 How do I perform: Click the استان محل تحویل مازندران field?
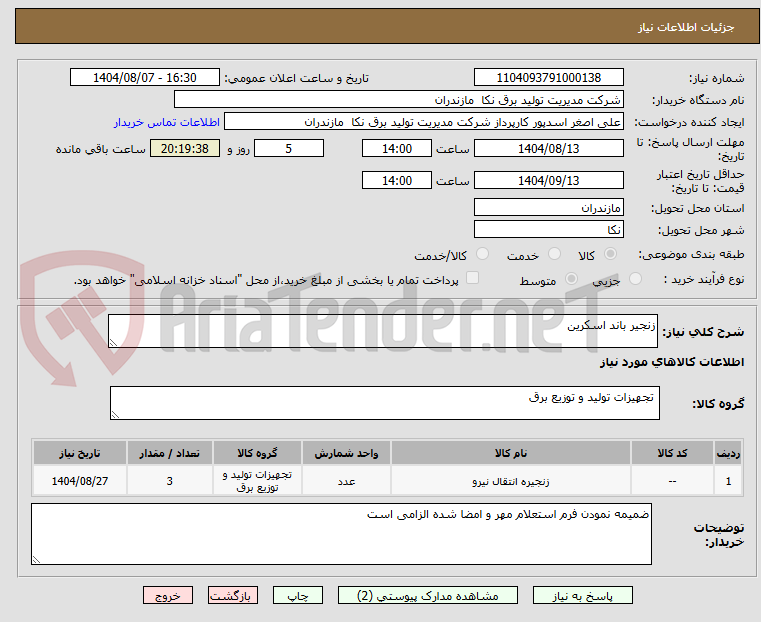tap(548, 208)
